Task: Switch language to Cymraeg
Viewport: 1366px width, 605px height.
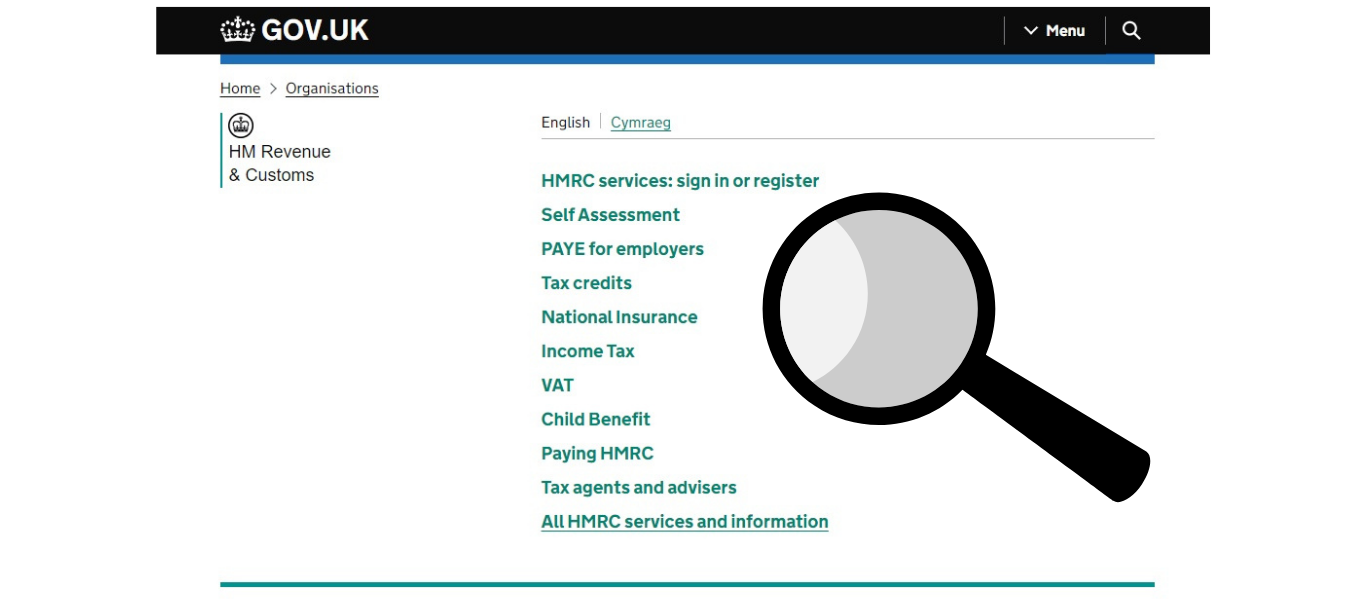Action: pos(641,122)
